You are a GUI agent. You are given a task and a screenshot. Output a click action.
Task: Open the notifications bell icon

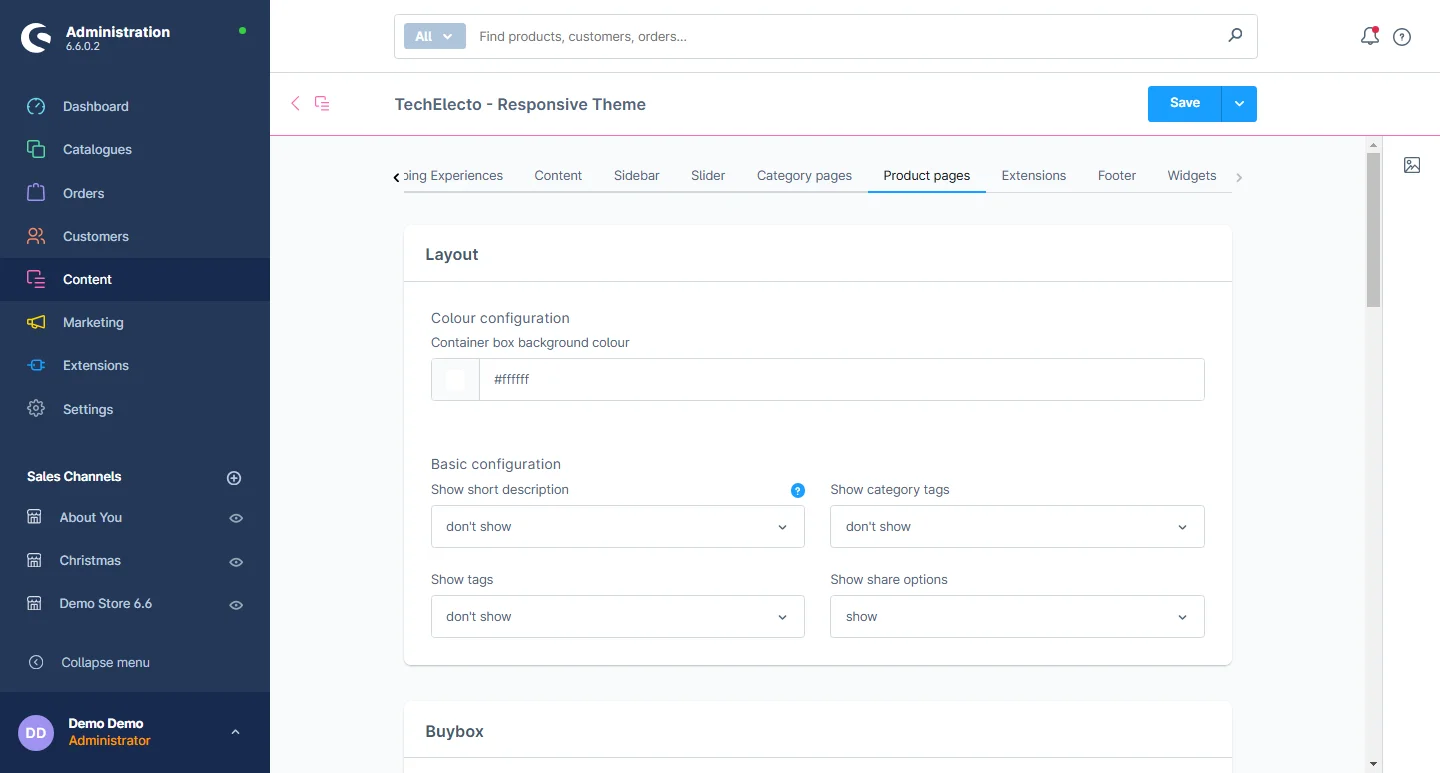pyautogui.click(x=1369, y=37)
